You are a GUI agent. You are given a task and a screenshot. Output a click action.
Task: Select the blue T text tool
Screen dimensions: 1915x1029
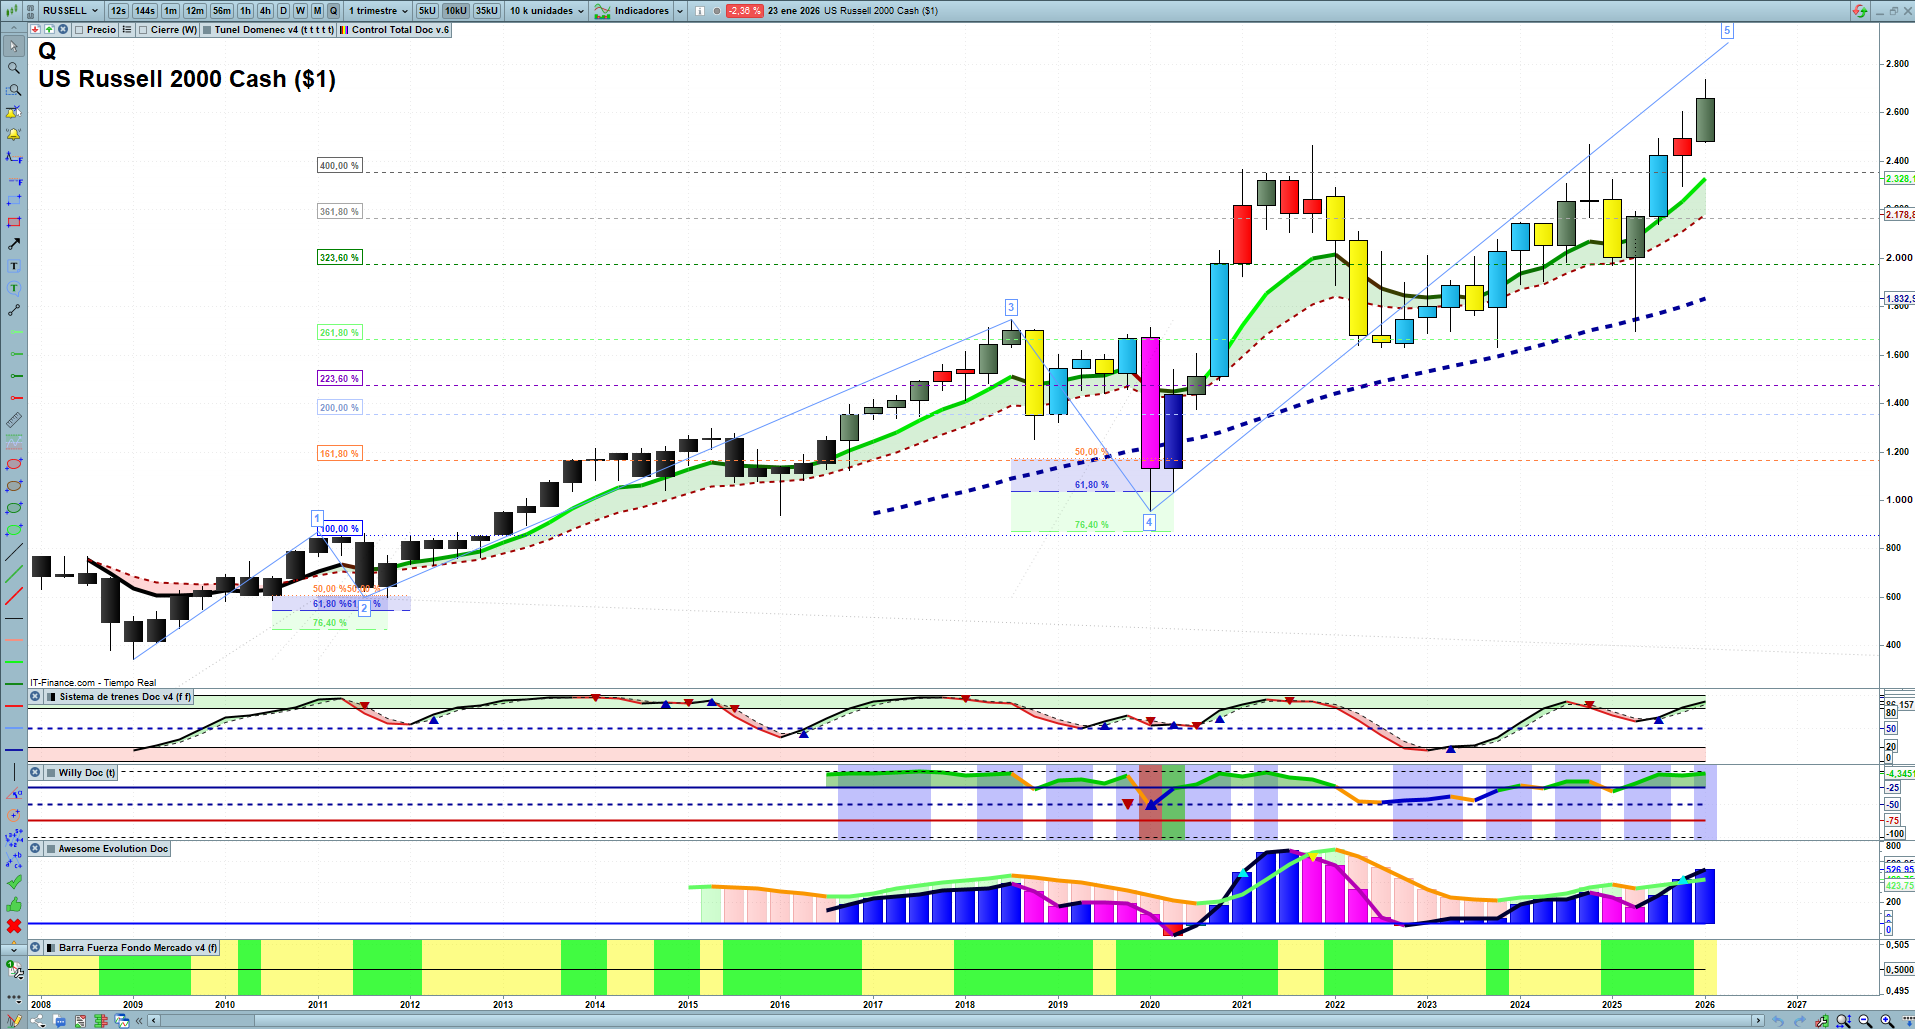coord(14,266)
